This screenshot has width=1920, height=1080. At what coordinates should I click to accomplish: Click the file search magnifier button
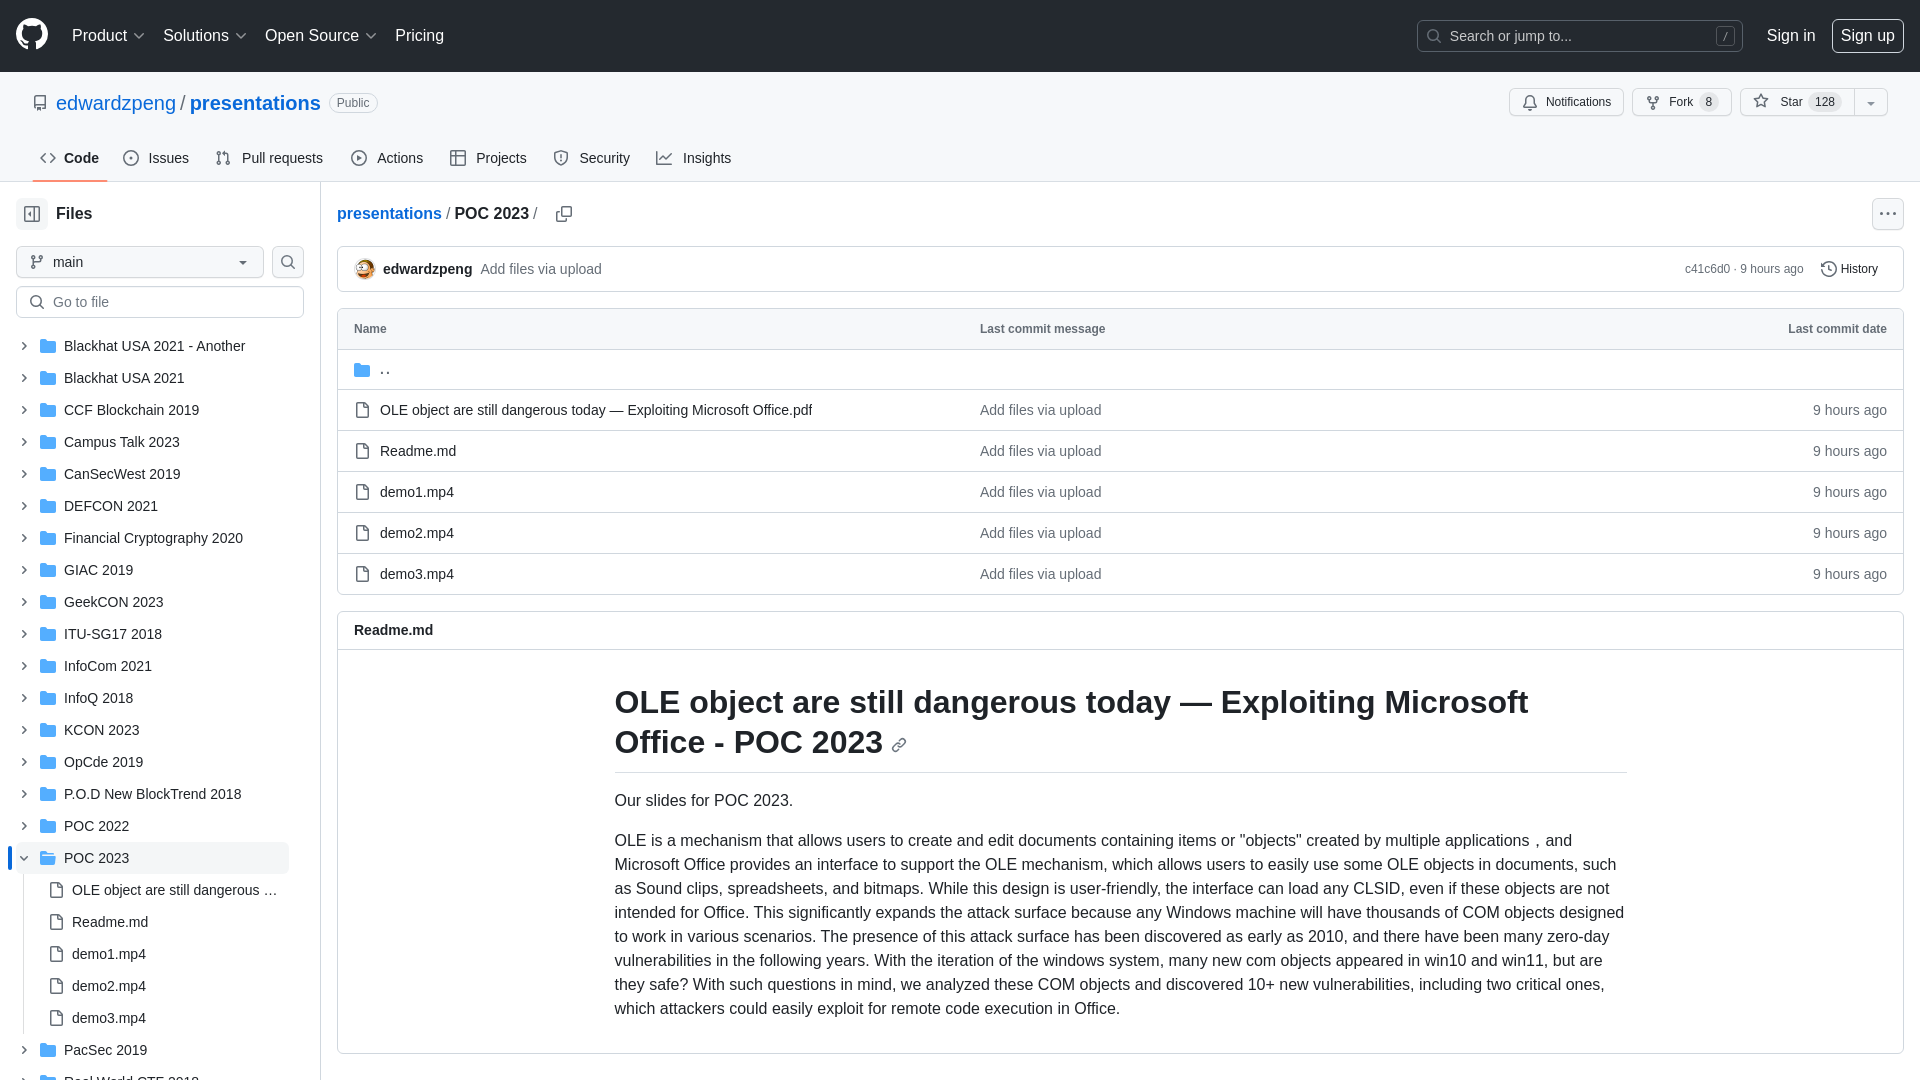[288, 262]
